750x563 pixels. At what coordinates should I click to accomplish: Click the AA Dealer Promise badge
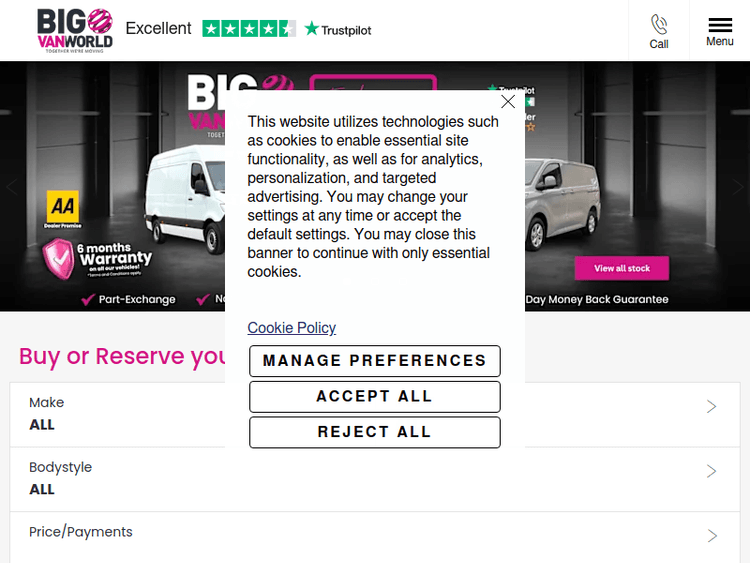pos(62,208)
